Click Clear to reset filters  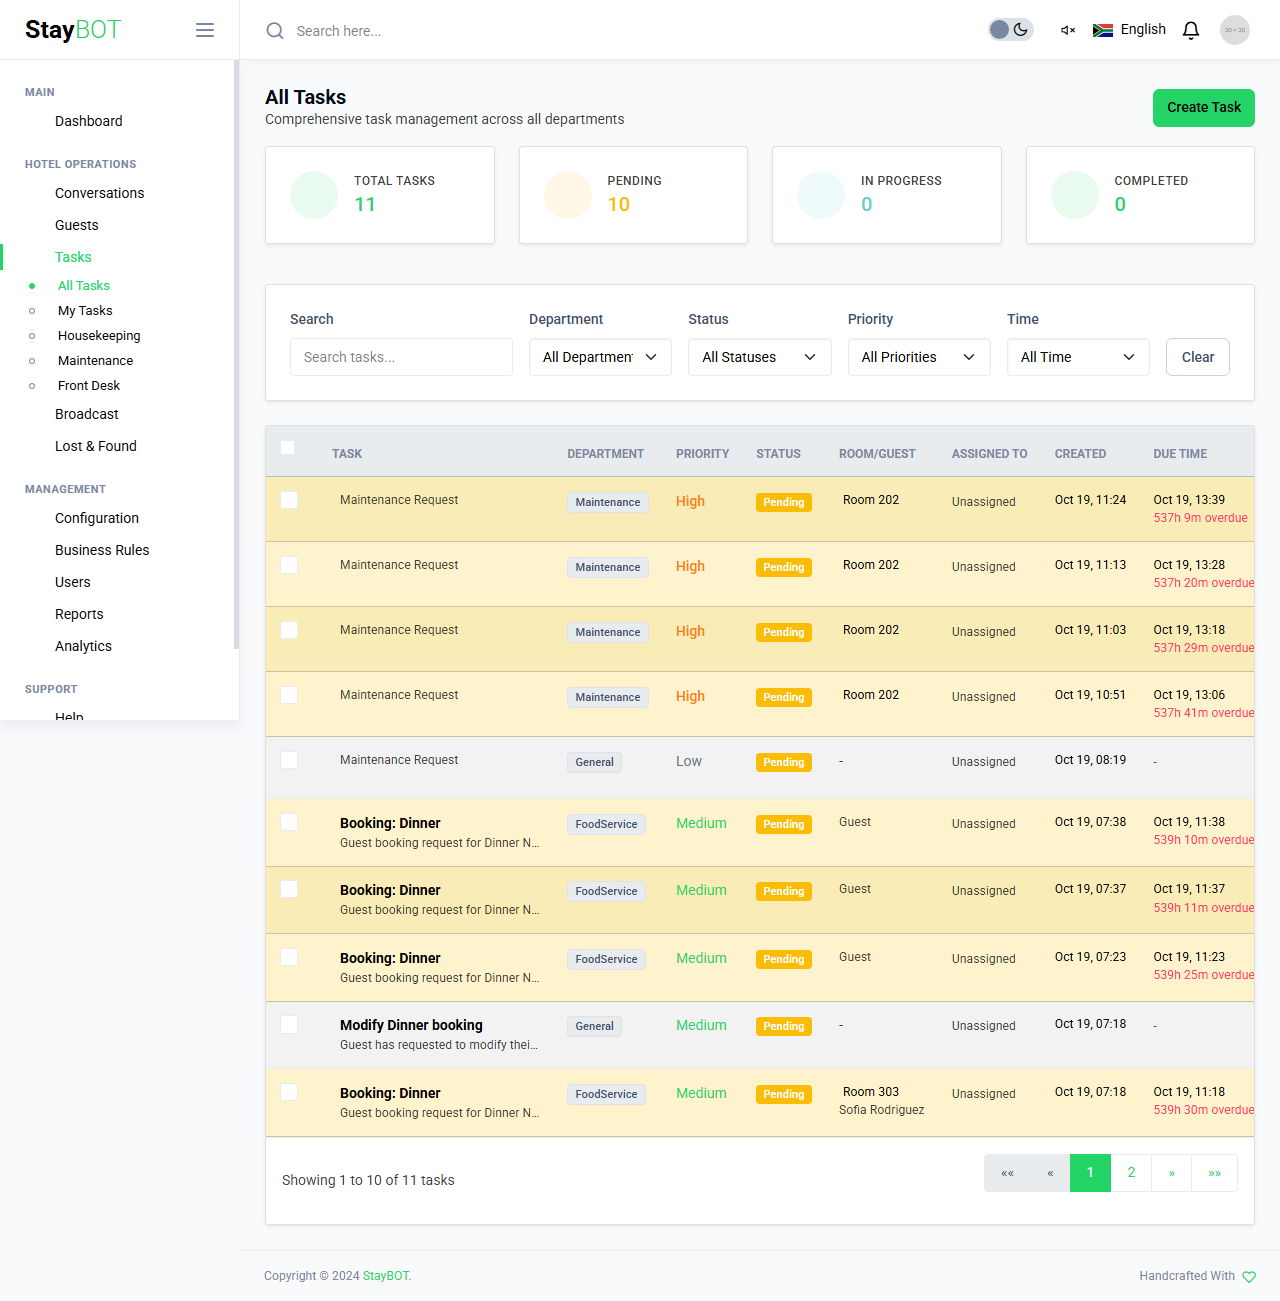point(1197,357)
